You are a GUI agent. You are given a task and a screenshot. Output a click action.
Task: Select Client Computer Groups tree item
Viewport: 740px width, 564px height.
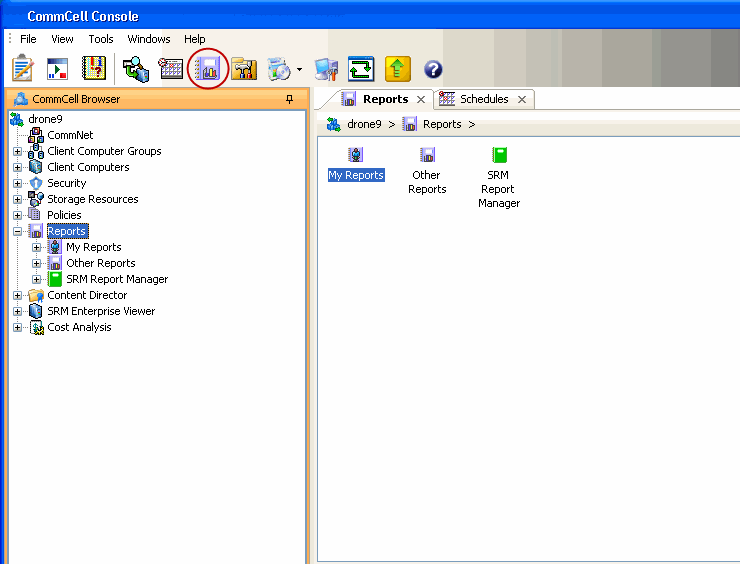tap(104, 151)
